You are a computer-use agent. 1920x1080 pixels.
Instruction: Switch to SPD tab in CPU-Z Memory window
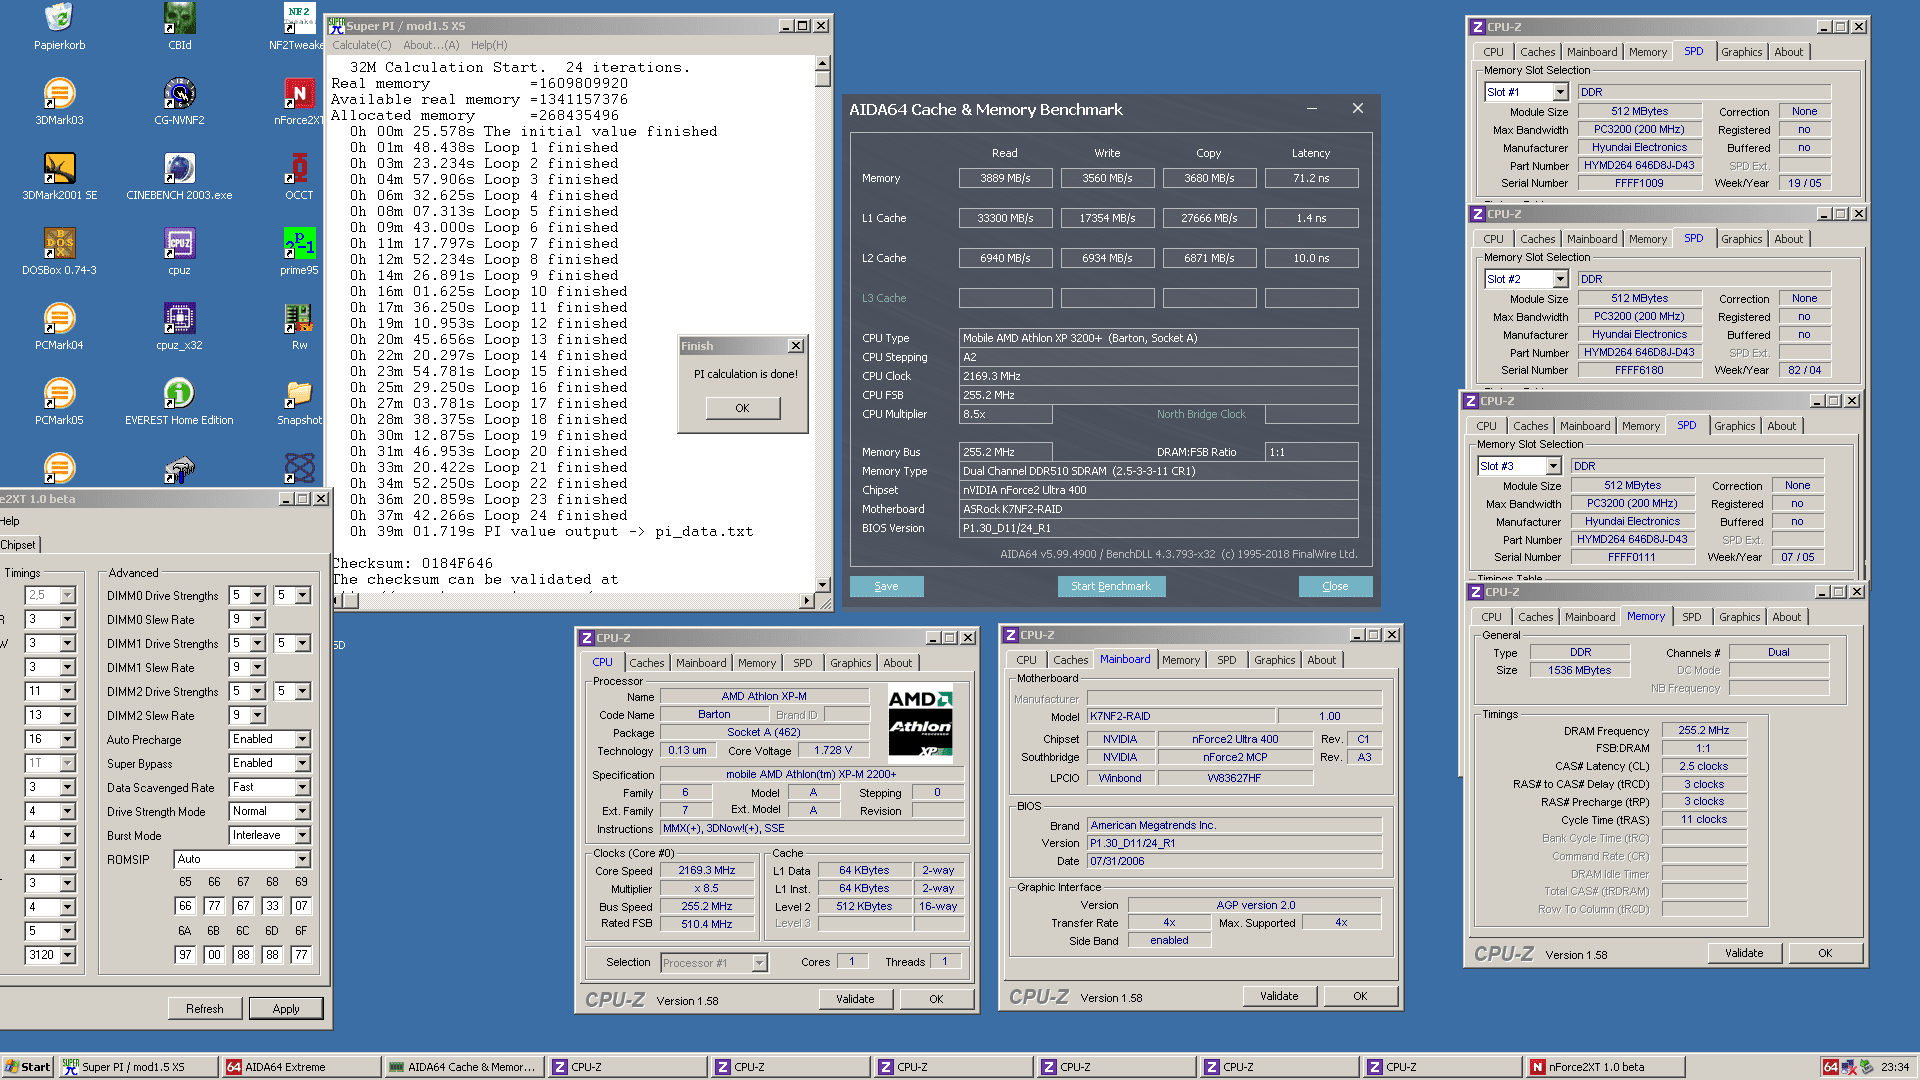point(1691,617)
